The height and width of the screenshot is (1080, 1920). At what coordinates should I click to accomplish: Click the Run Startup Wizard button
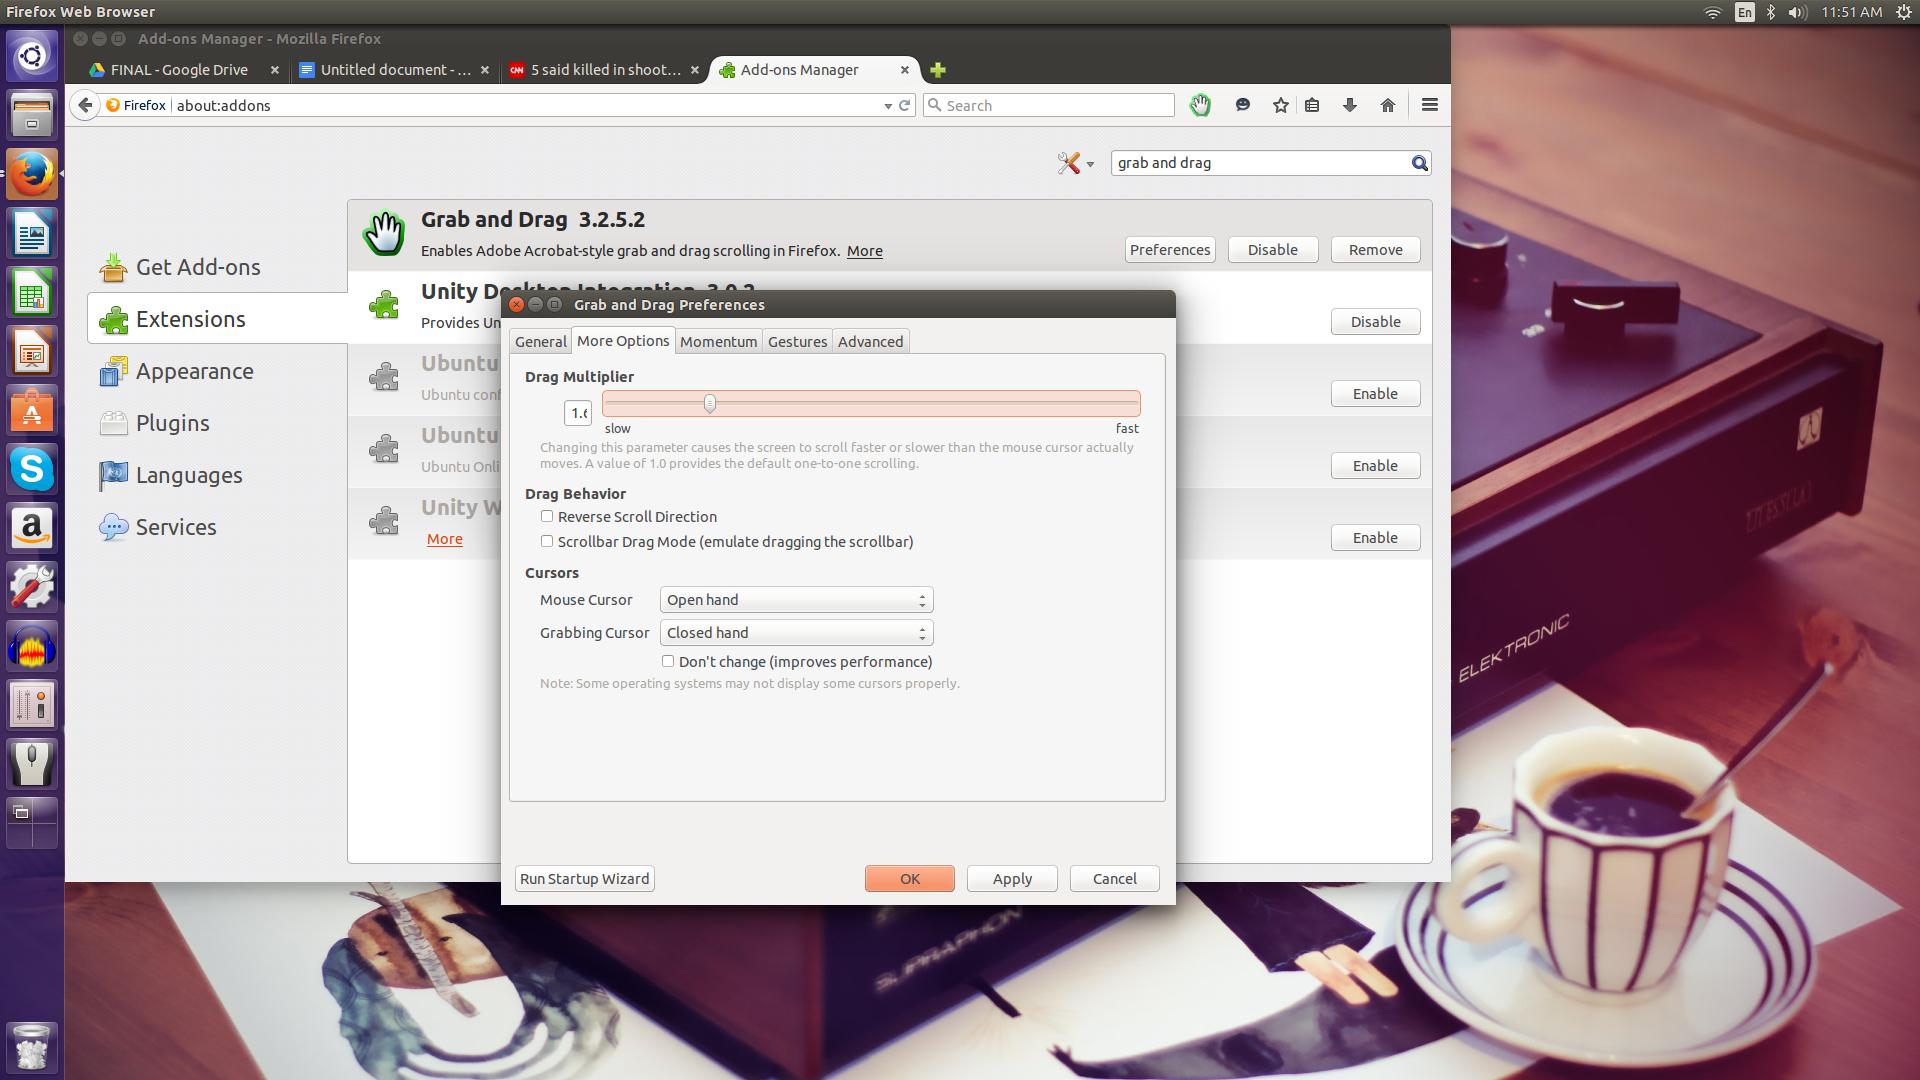584,878
